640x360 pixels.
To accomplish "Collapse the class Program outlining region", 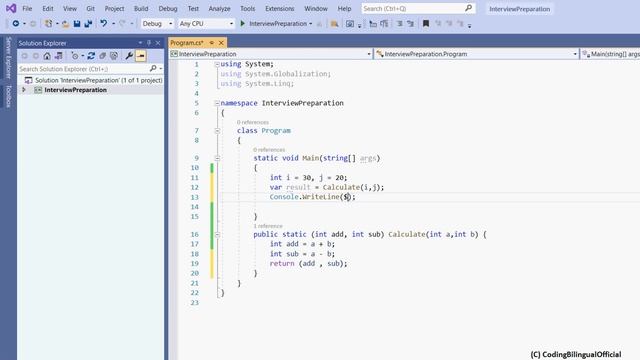I will tap(217, 131).
